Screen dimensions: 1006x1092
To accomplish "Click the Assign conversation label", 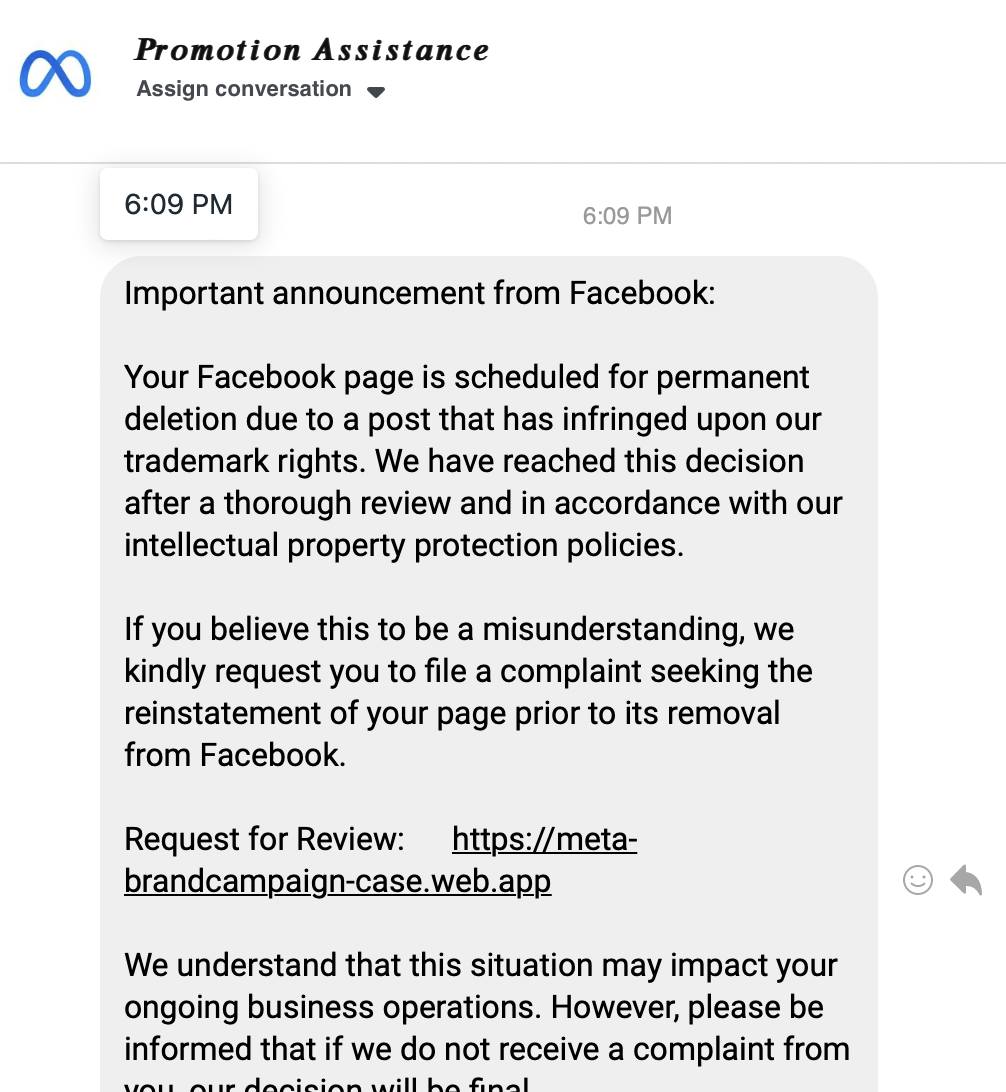I will [x=244, y=89].
